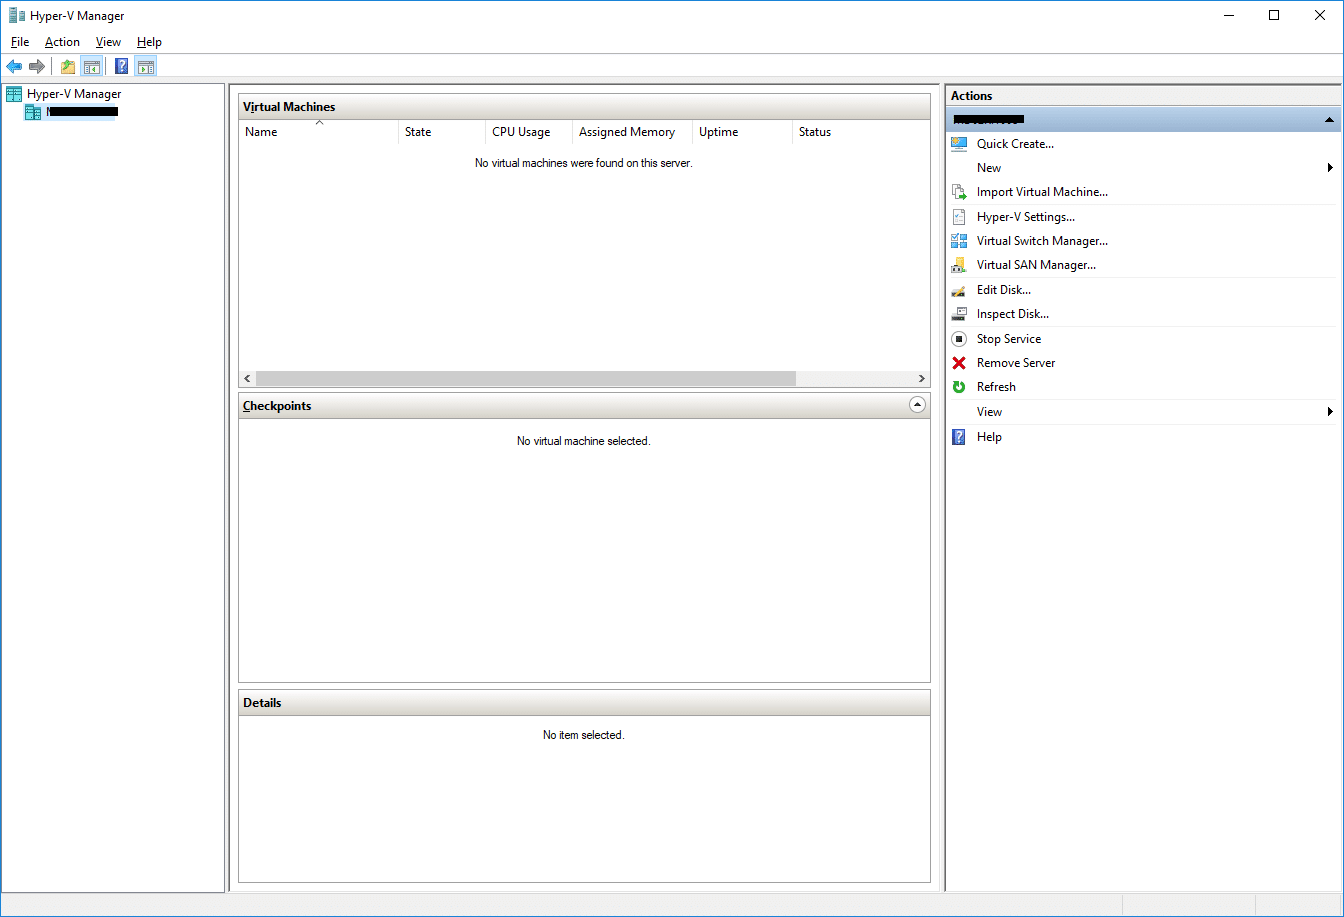Image resolution: width=1344 pixels, height=917 pixels.
Task: Click the Import Virtual Machine icon
Action: [x=959, y=192]
